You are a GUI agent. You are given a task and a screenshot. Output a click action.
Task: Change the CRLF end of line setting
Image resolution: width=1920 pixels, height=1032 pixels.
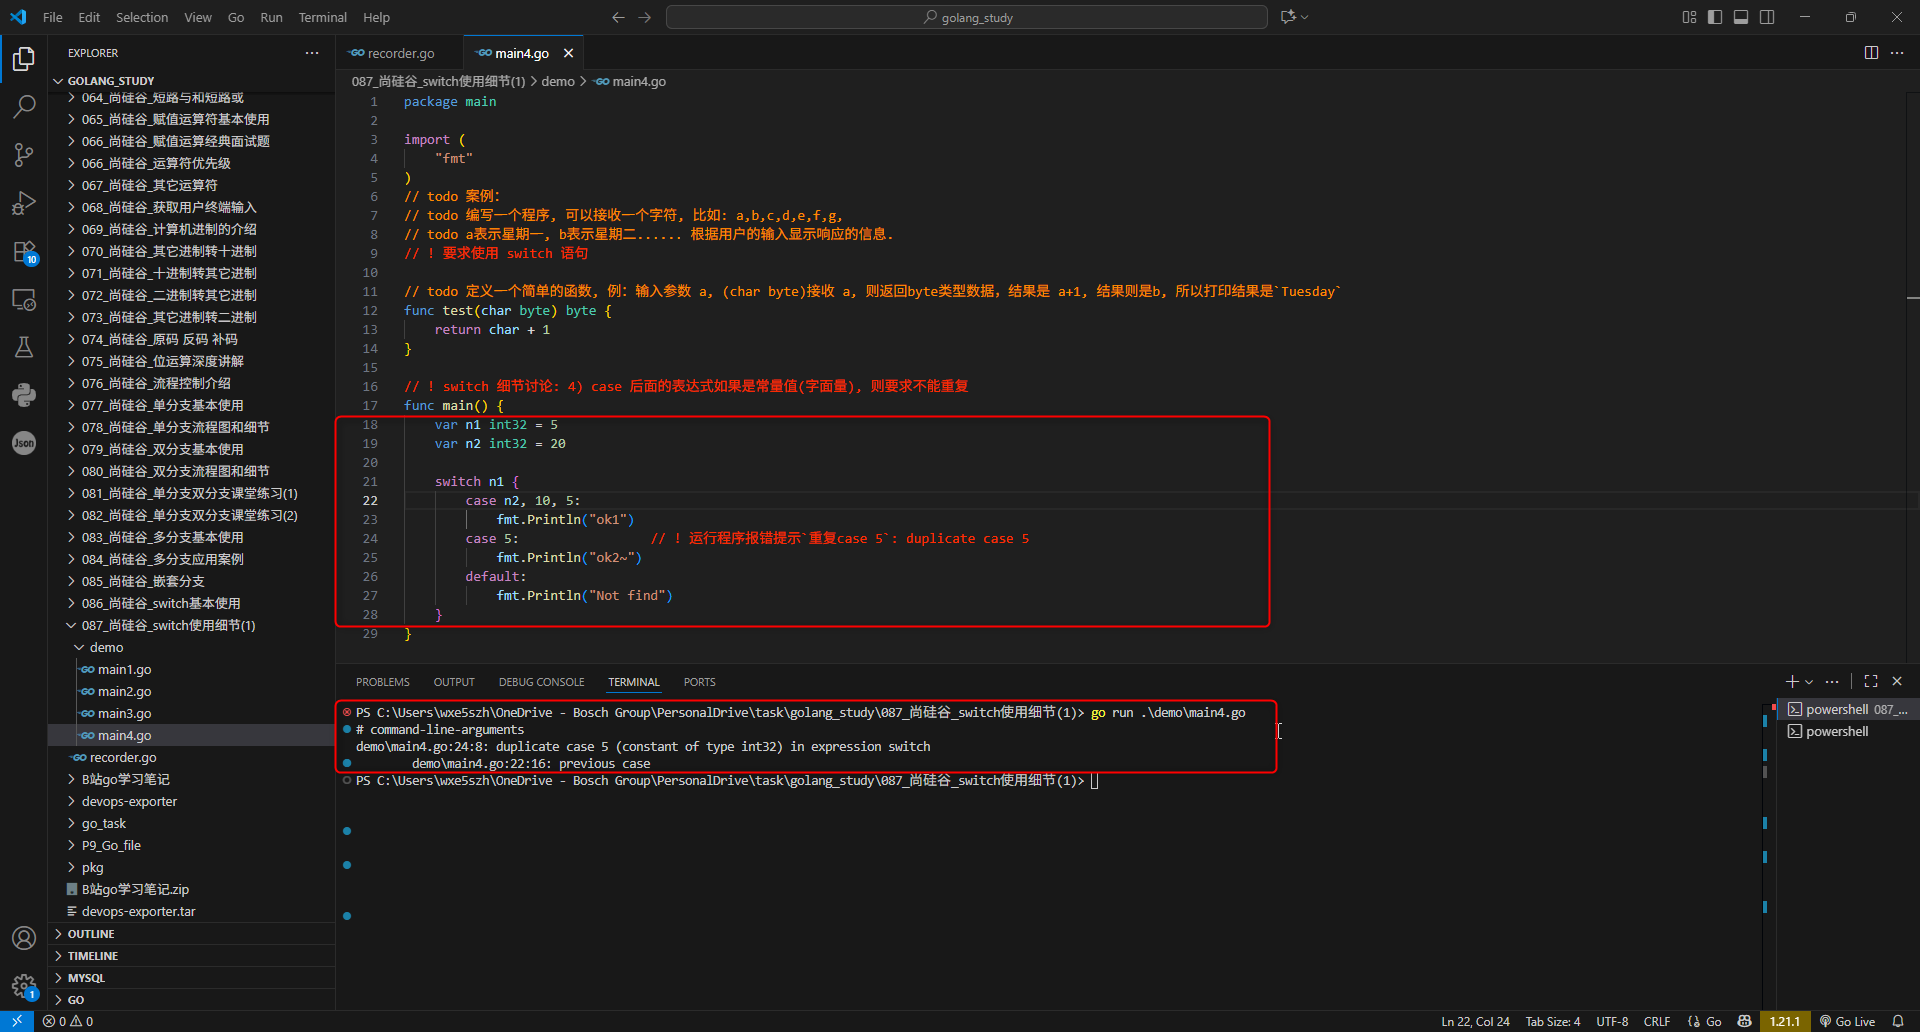coord(1657,1021)
